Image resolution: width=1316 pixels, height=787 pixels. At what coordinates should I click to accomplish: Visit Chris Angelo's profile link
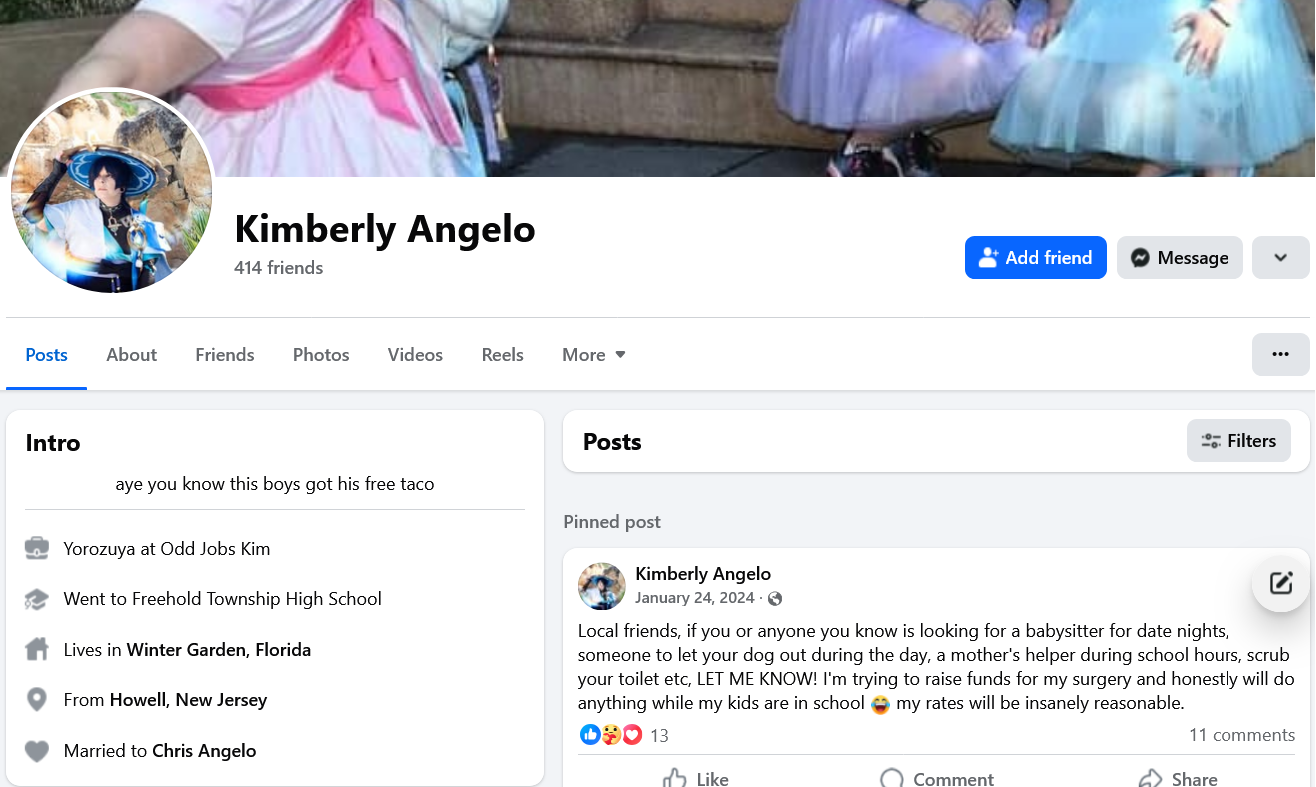[204, 751]
